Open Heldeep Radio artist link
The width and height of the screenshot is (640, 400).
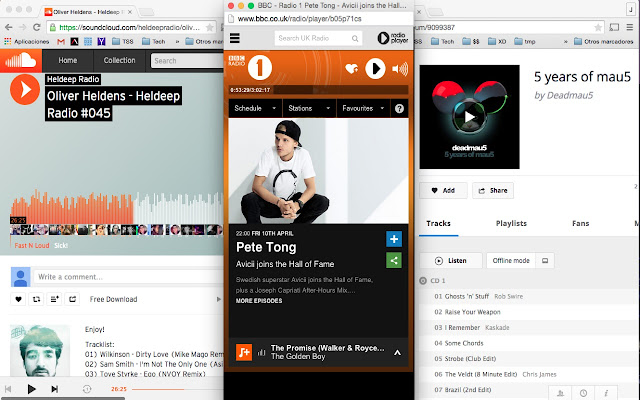coord(73,79)
